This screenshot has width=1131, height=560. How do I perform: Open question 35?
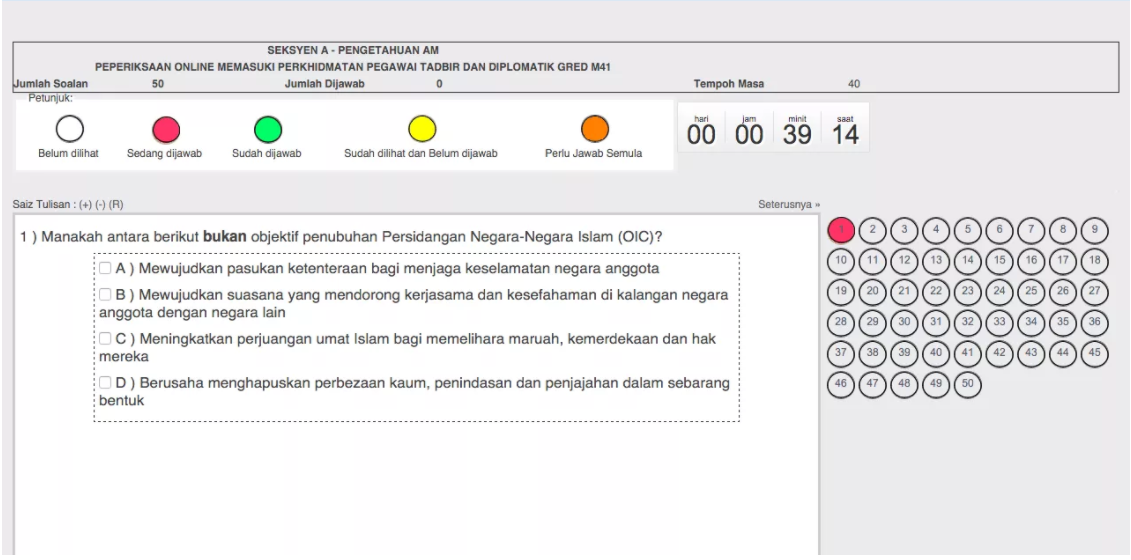pyautogui.click(x=1063, y=323)
